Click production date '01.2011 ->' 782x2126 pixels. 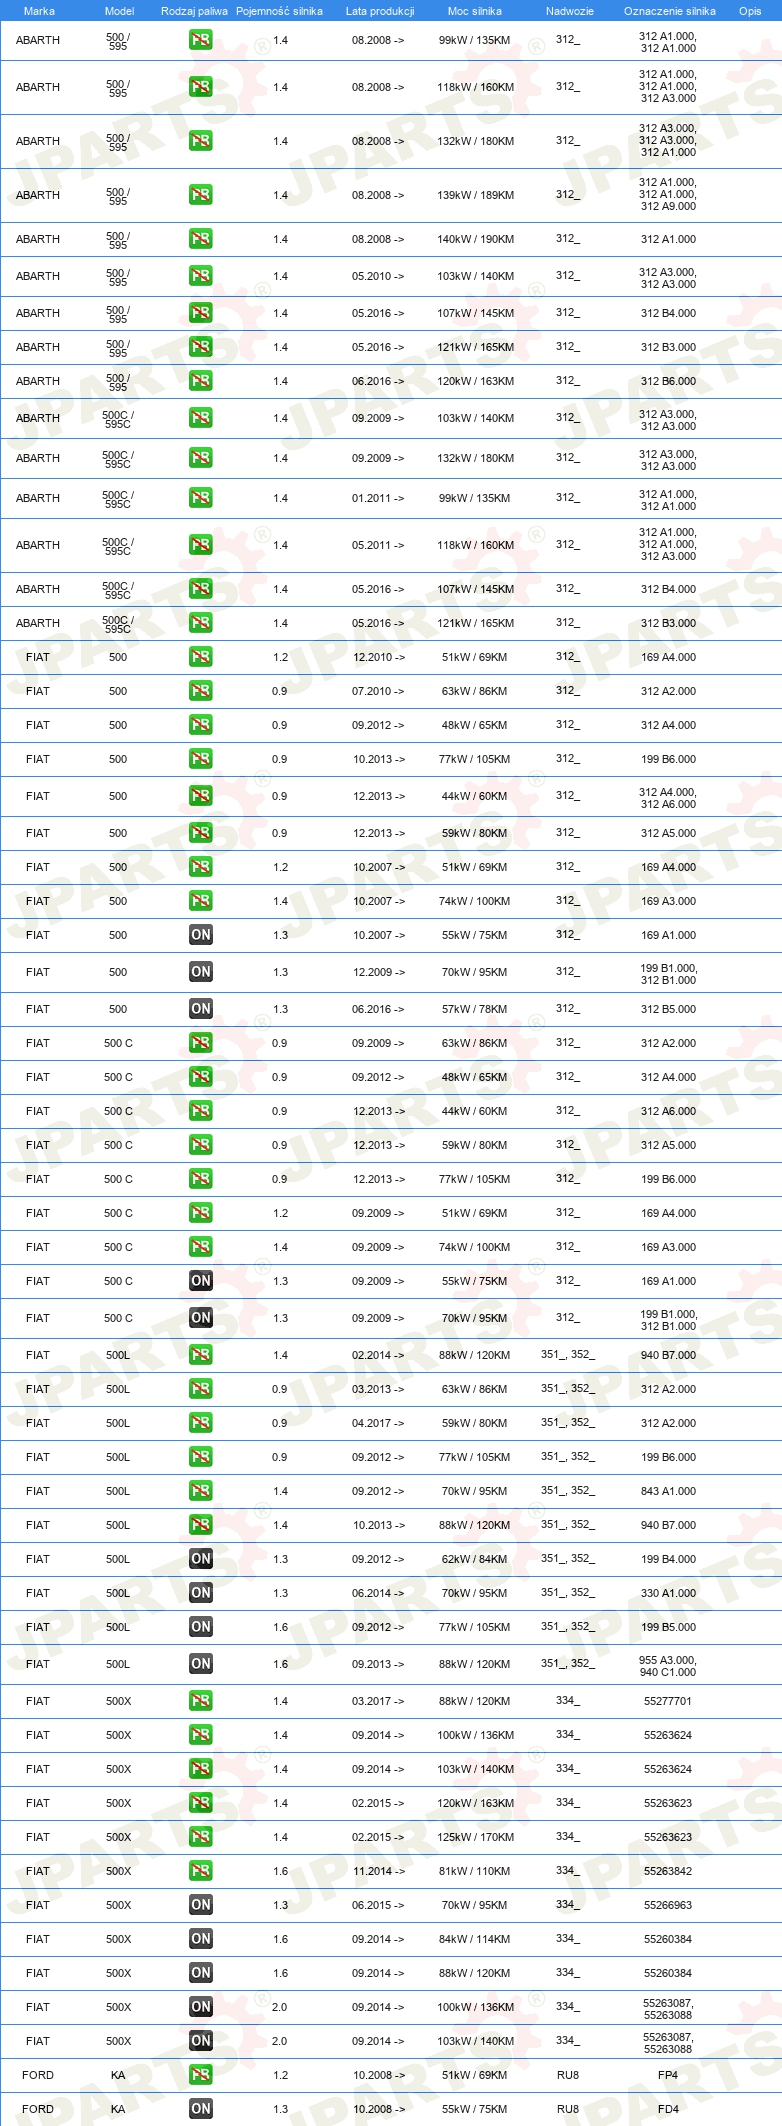pyautogui.click(x=378, y=498)
